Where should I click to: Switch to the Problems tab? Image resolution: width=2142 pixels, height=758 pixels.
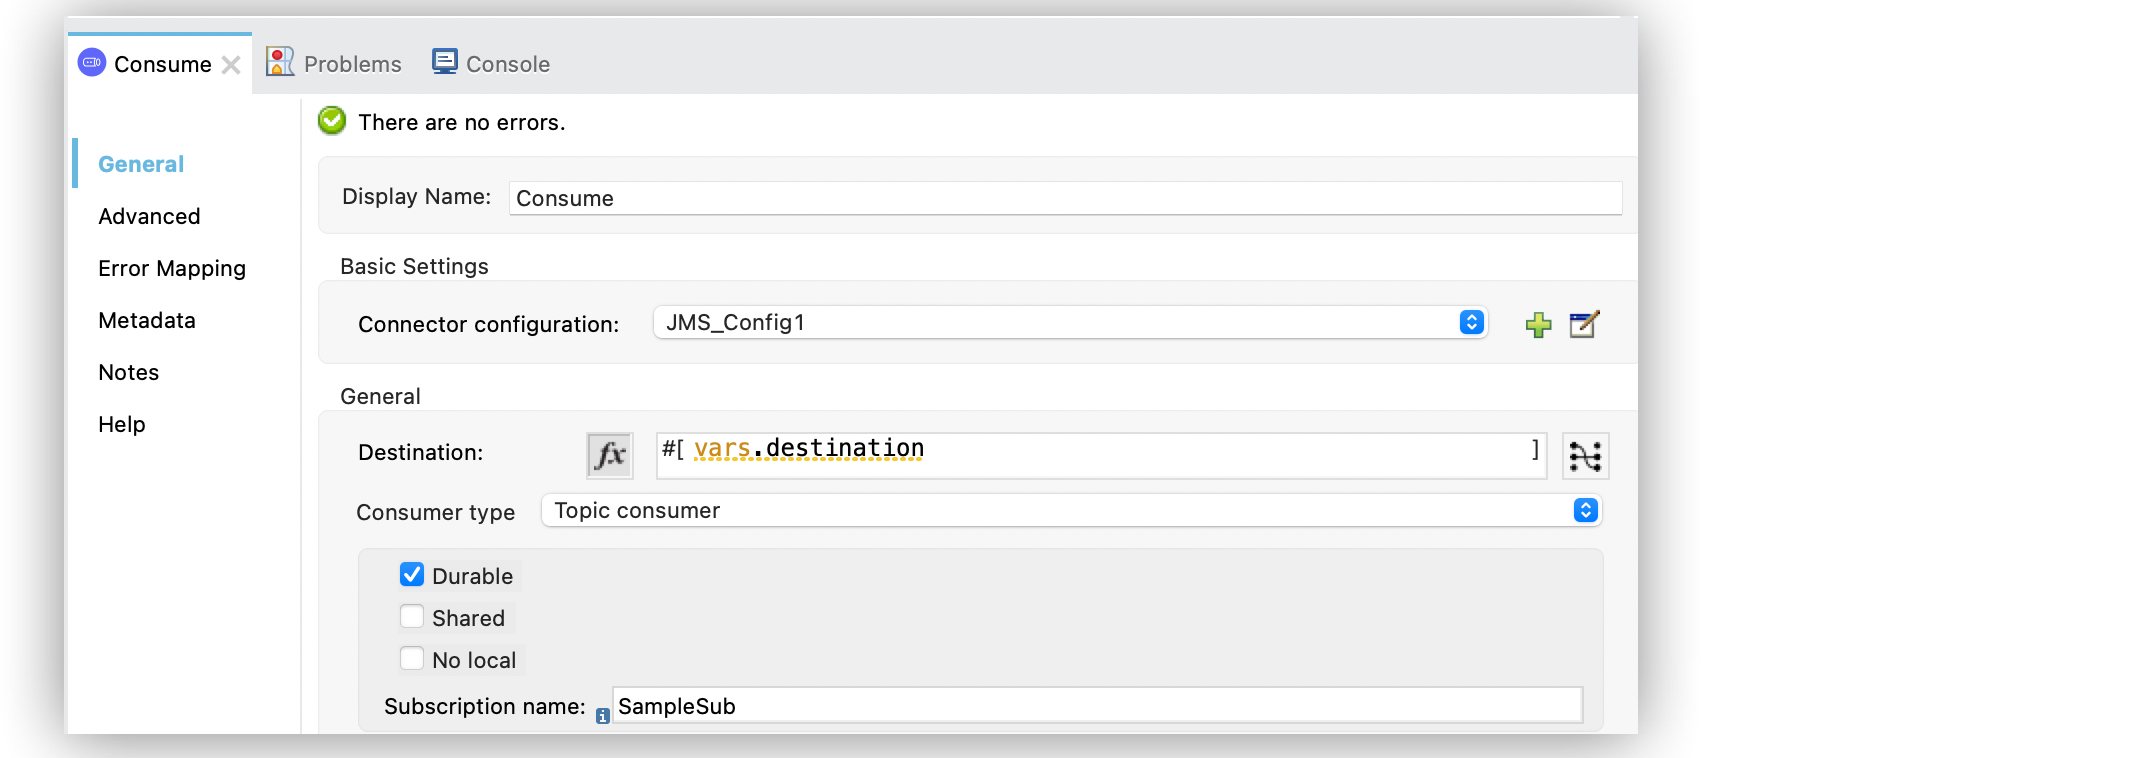[x=334, y=64]
